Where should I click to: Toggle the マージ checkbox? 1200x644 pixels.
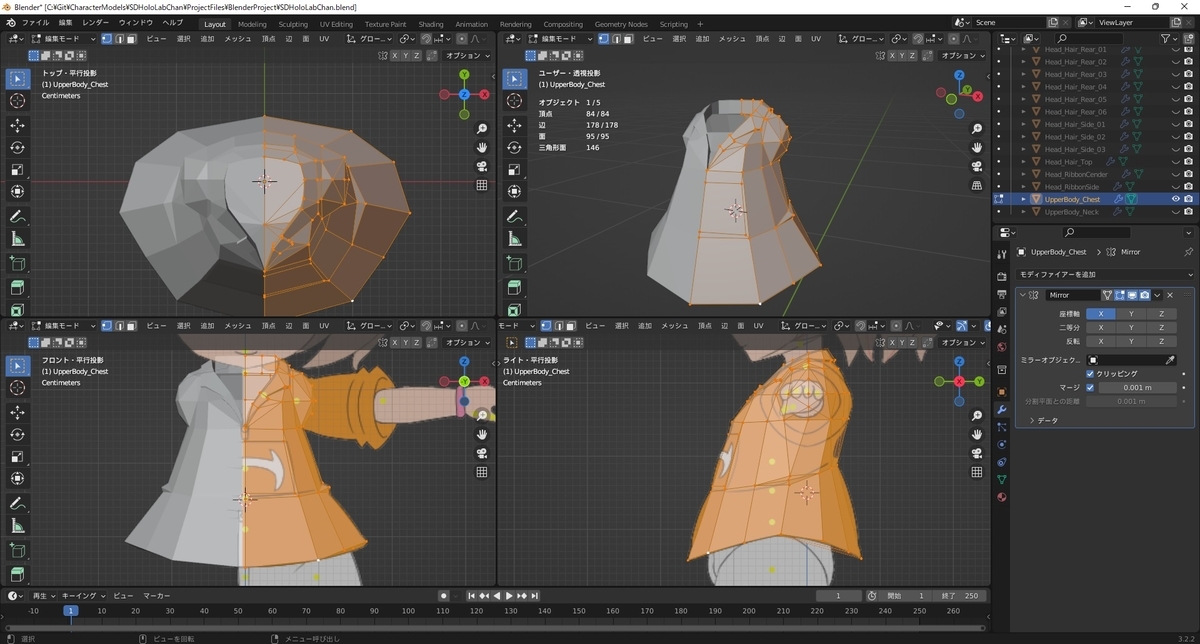[1090, 387]
